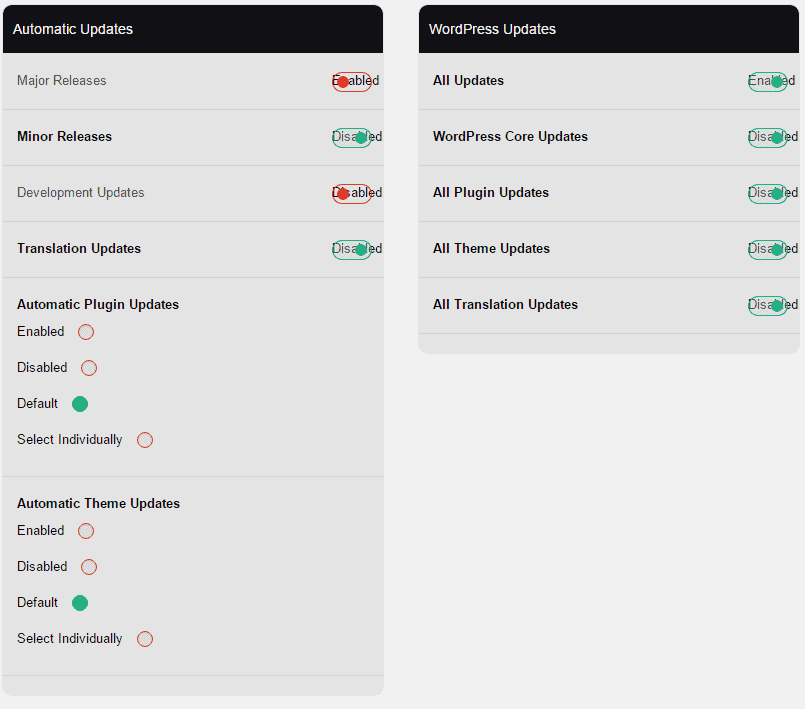Image resolution: width=805 pixels, height=709 pixels.
Task: Toggle the All Plugin Updates switch
Action: (x=768, y=194)
